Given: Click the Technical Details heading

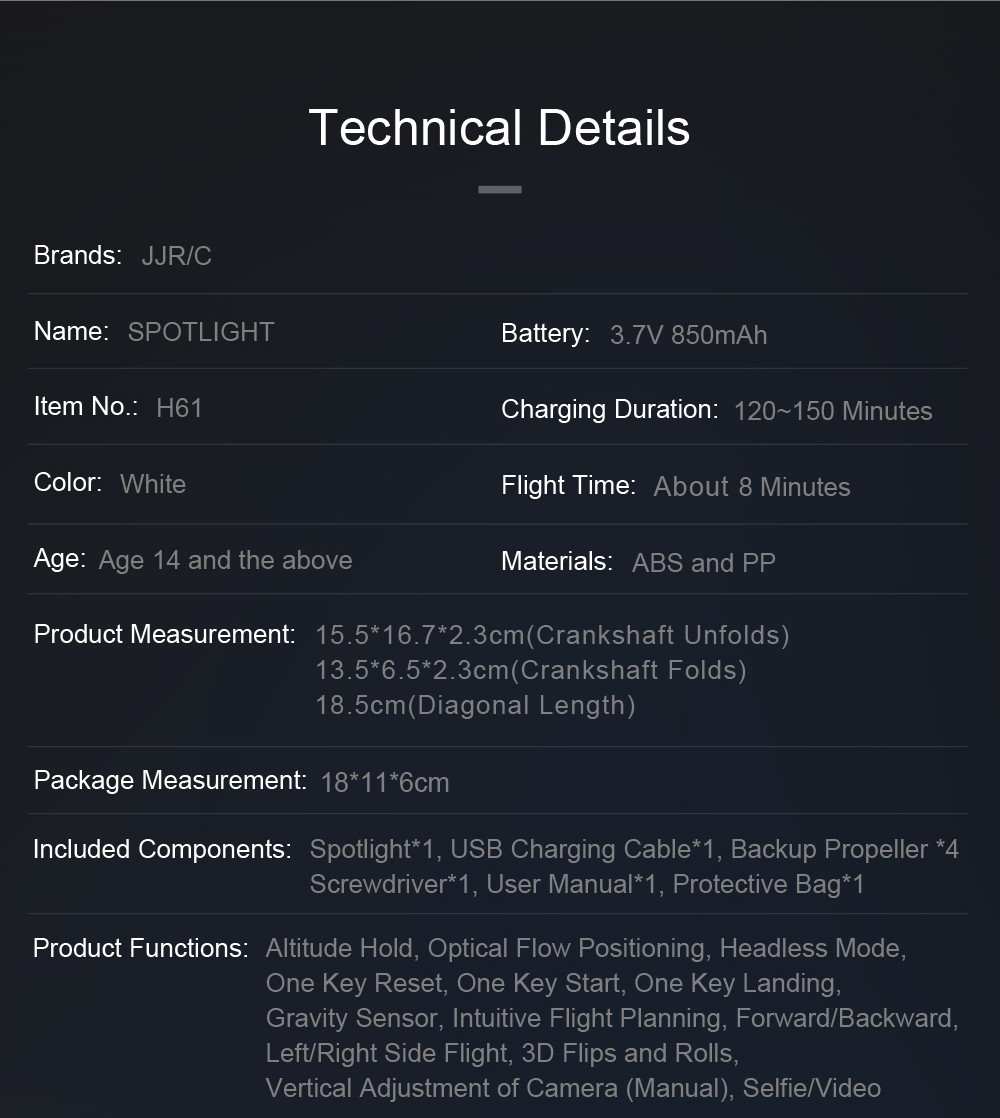Looking at the screenshot, I should (x=499, y=128).
